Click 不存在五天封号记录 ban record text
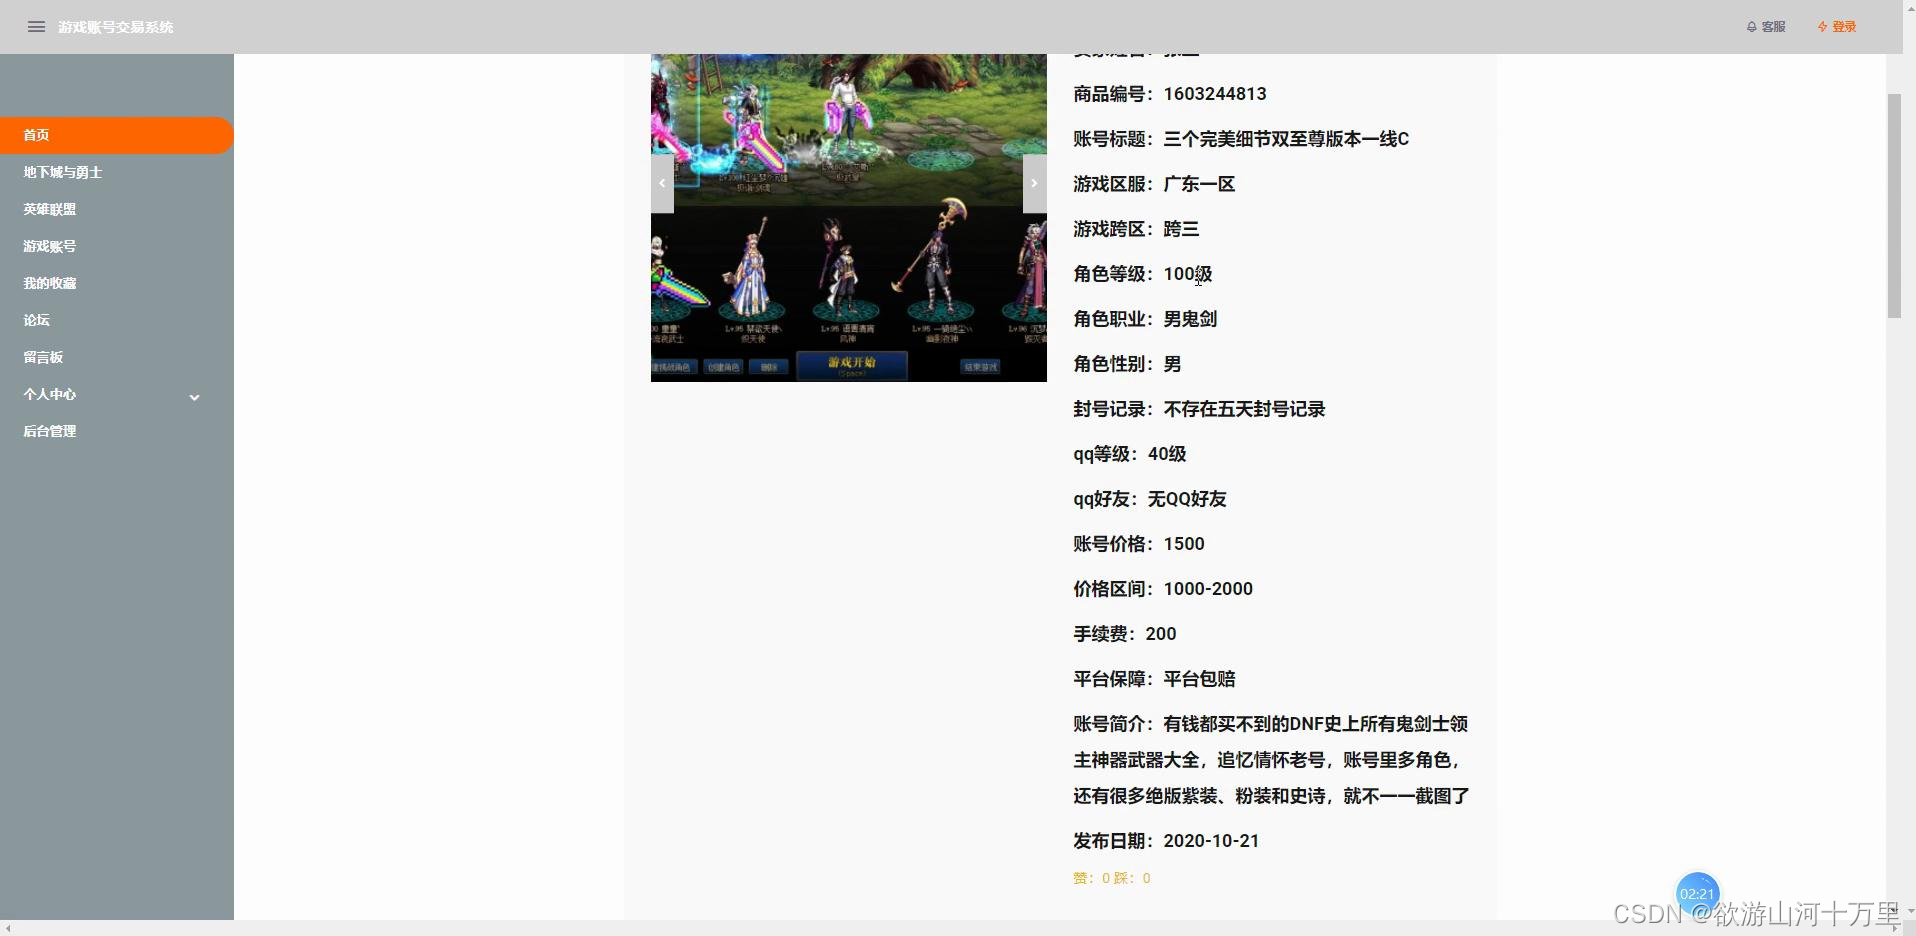The height and width of the screenshot is (936, 1916). [1244, 409]
